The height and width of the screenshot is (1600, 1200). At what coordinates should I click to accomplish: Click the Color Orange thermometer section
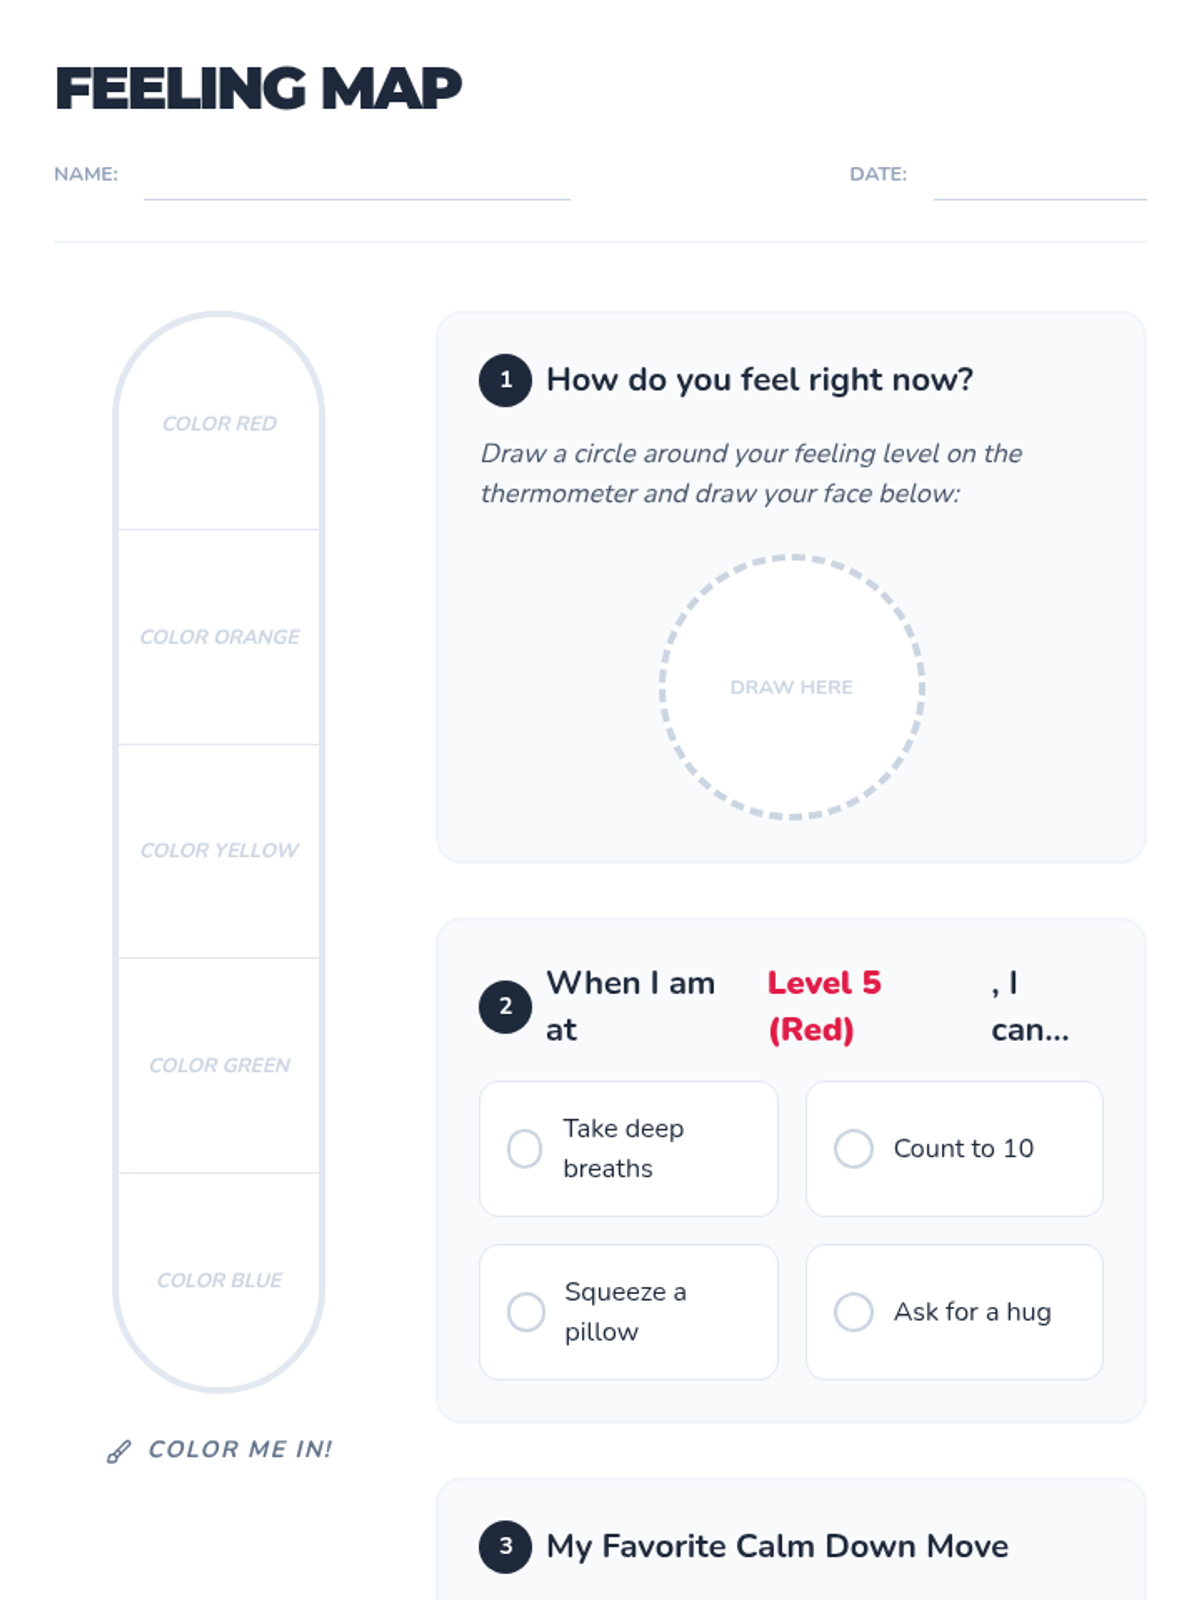[x=219, y=638]
